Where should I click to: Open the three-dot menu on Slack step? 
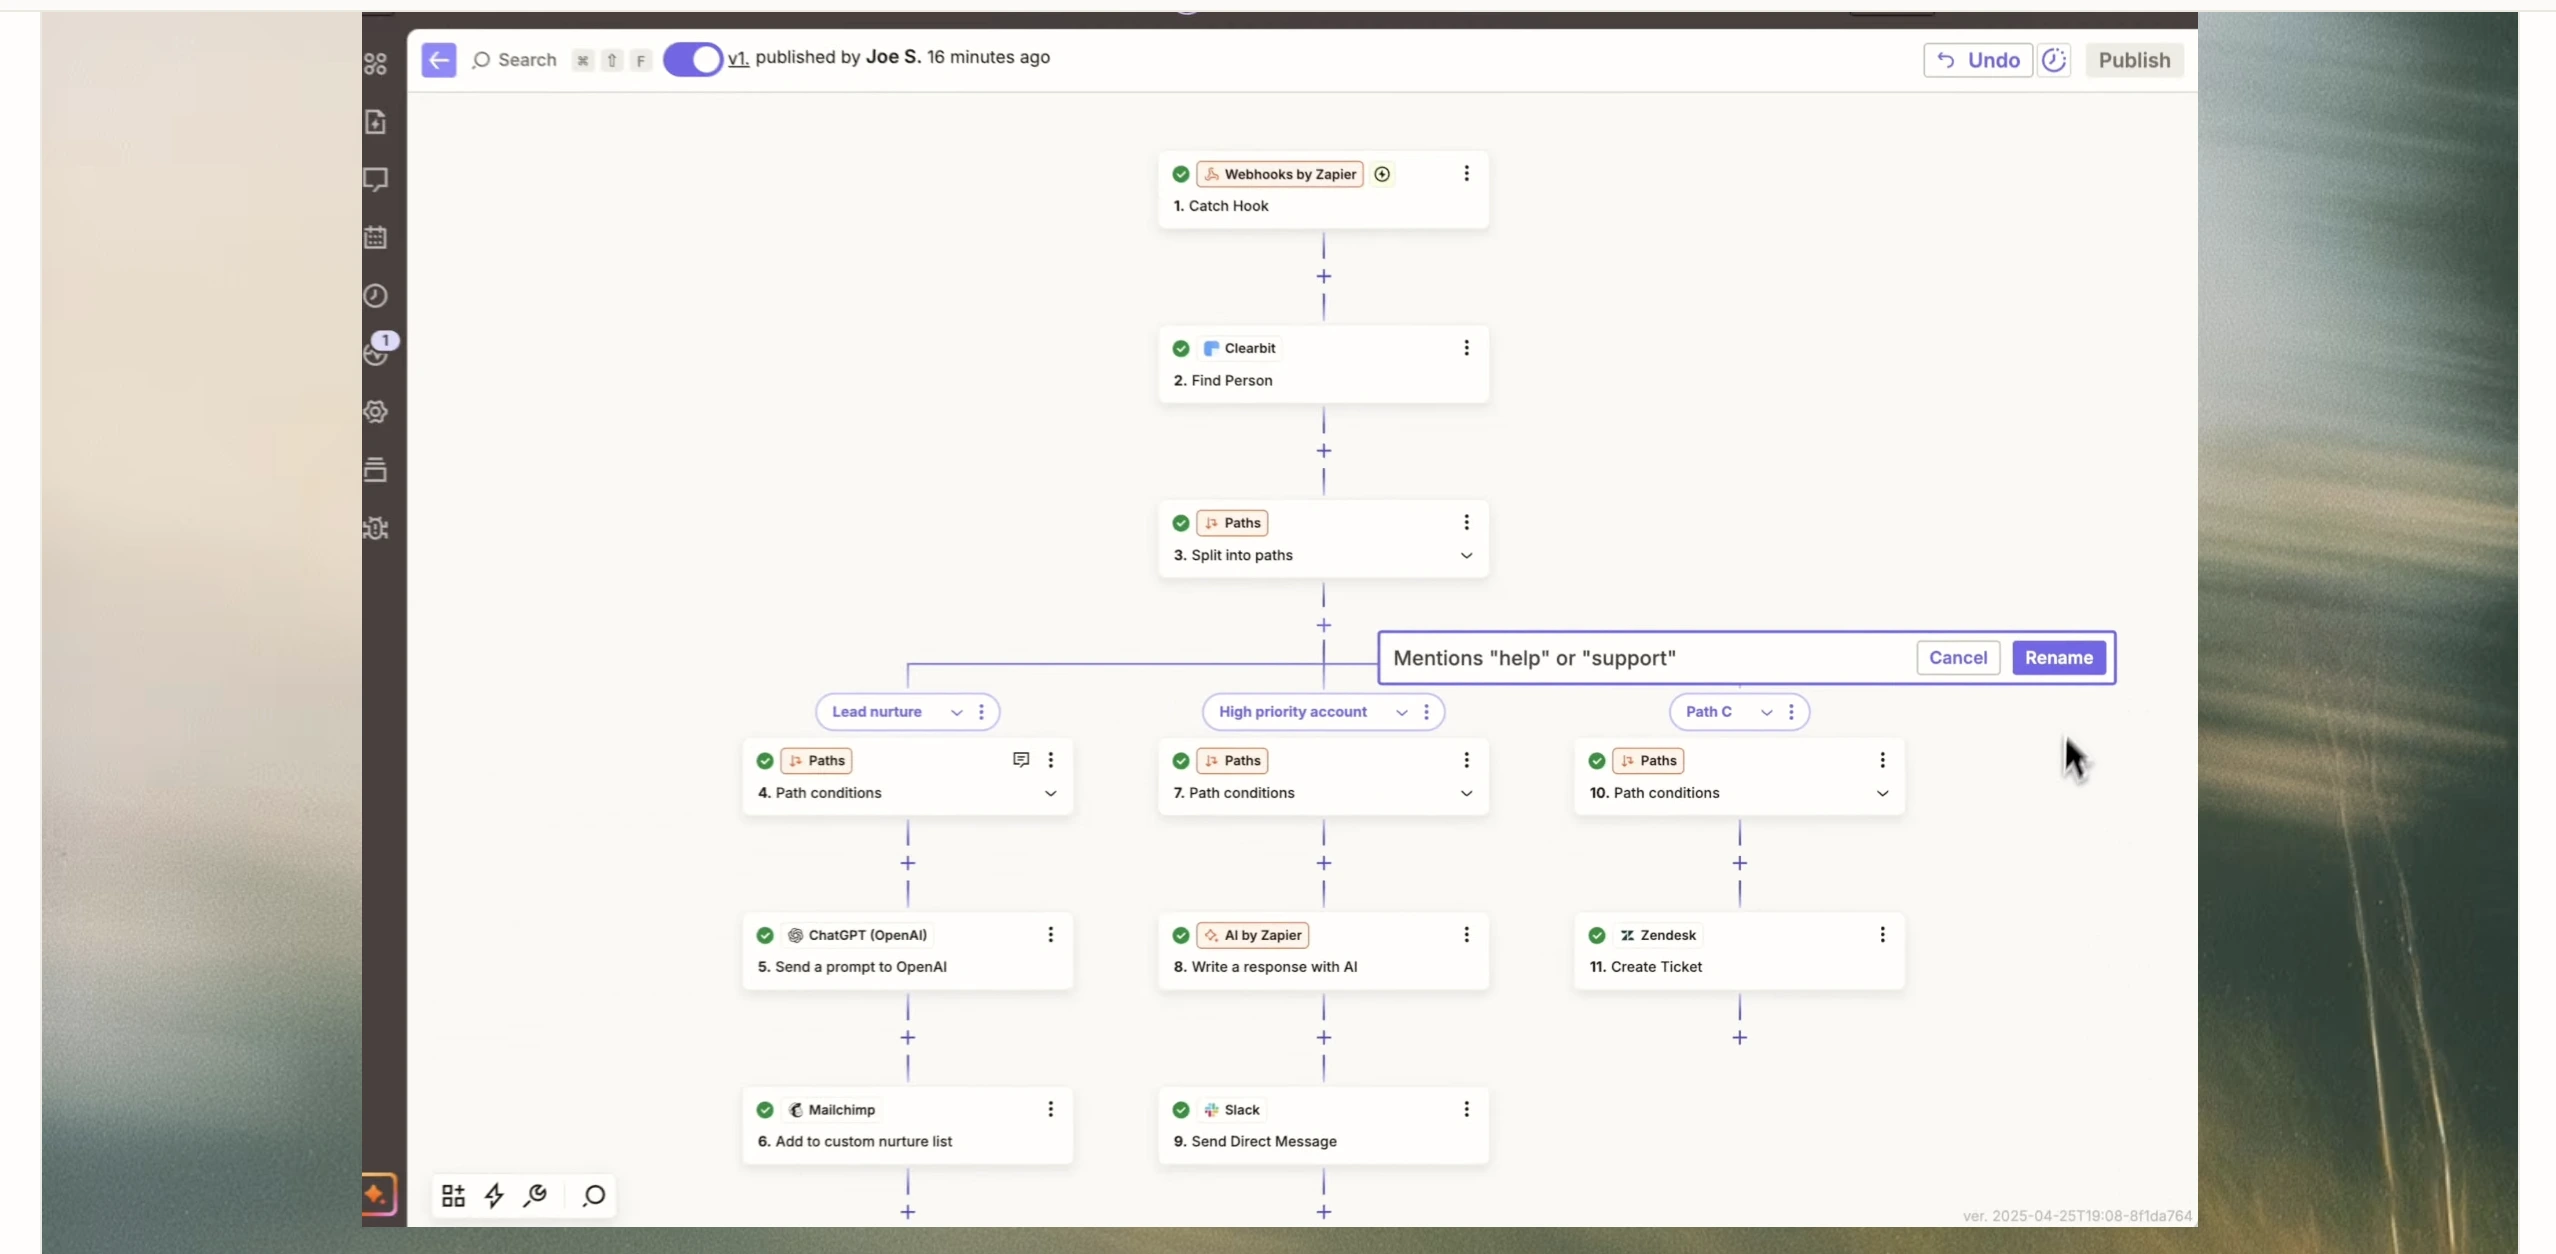(1466, 1109)
